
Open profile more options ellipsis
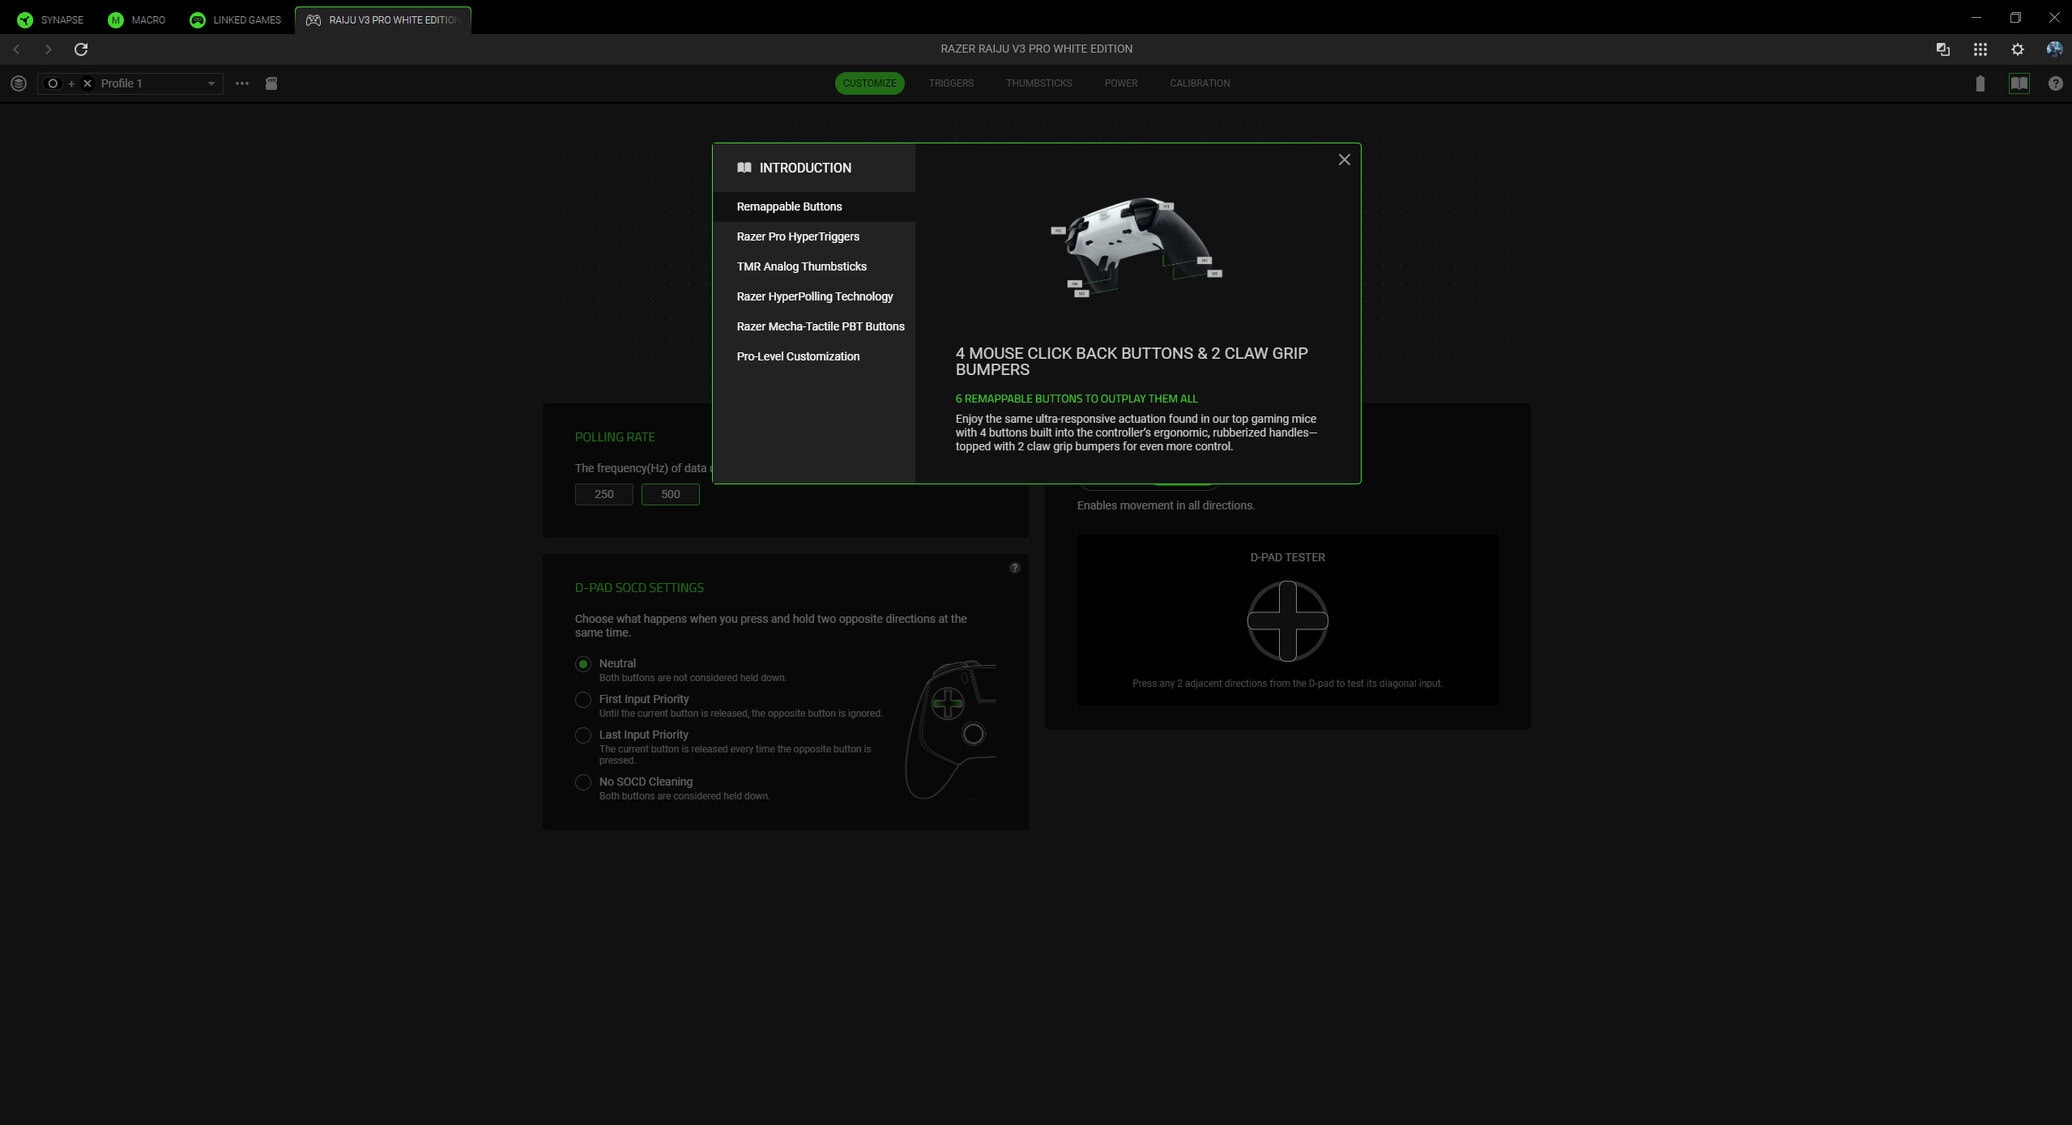(242, 84)
